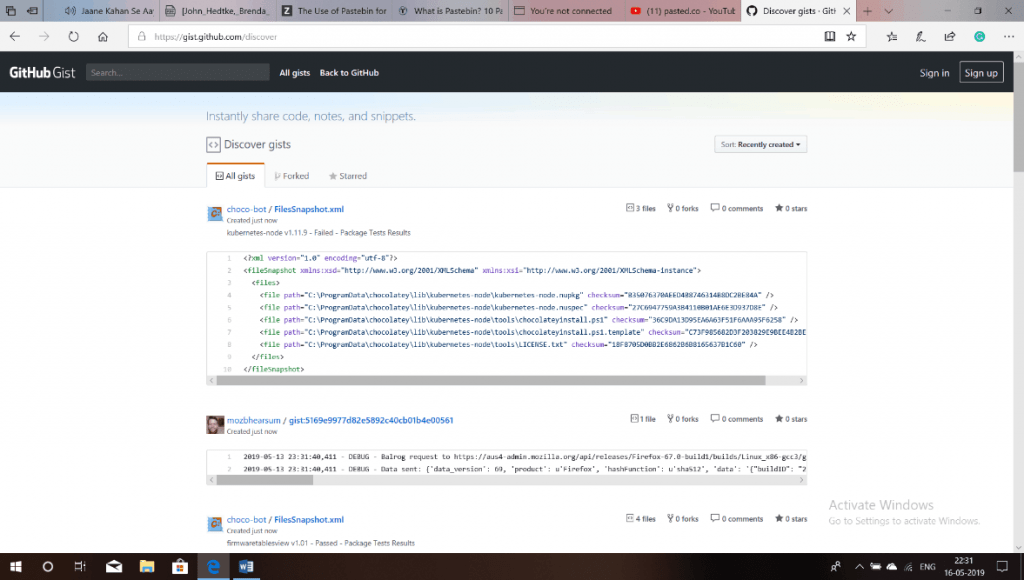Click the mozbhearsum user avatar

214,424
